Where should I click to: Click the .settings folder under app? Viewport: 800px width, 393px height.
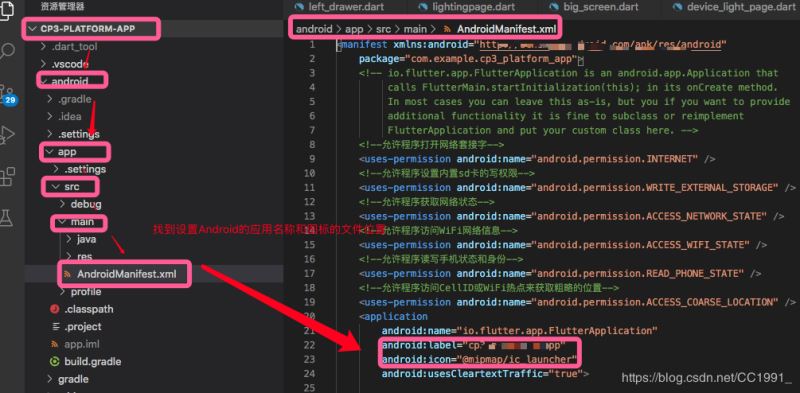pos(85,169)
